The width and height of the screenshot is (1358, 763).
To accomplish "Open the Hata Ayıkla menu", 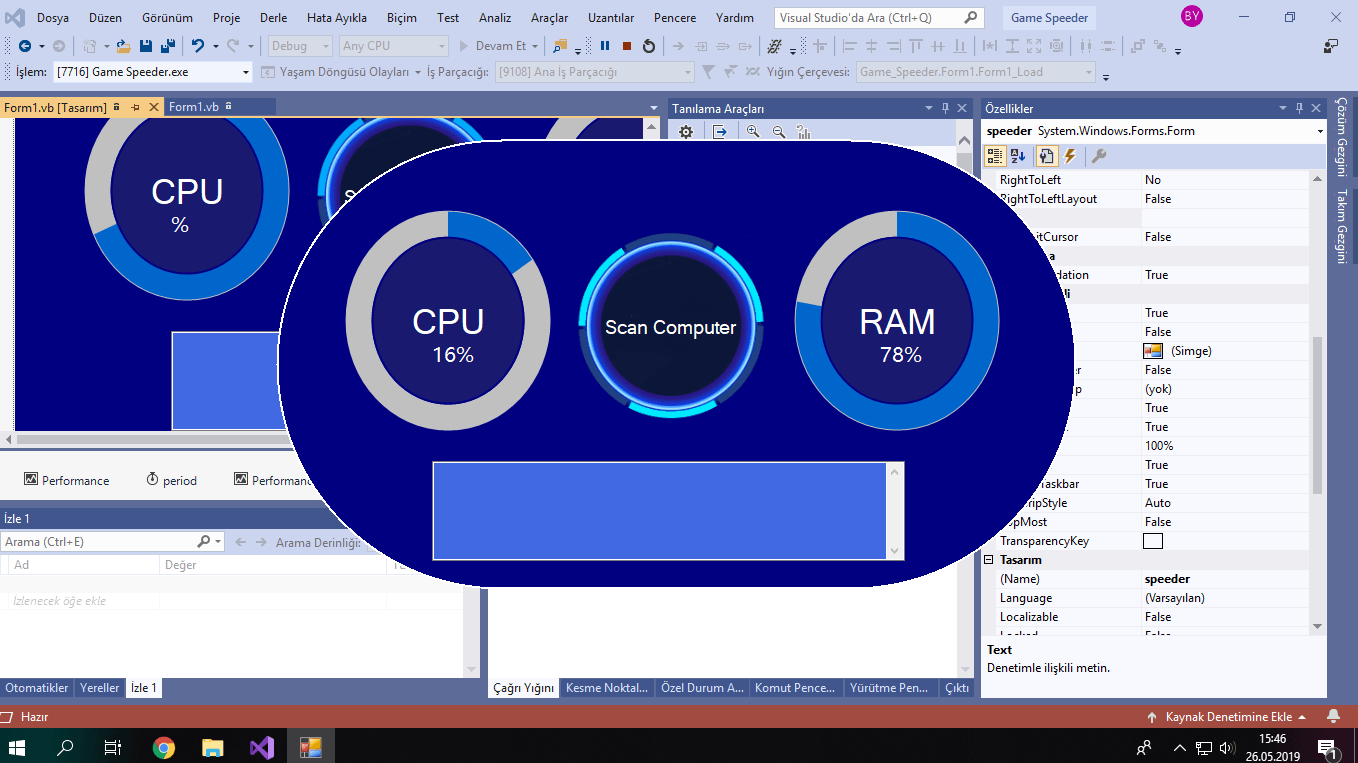I will 336,18.
